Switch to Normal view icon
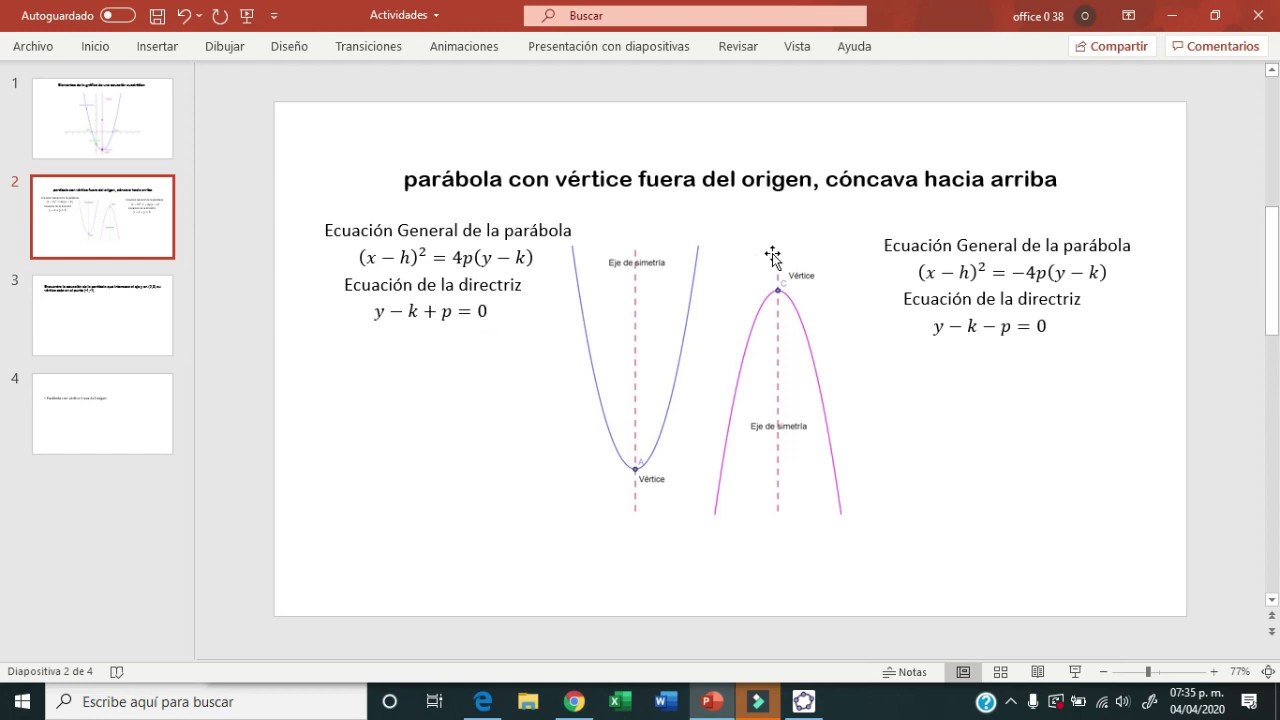Image resolution: width=1280 pixels, height=720 pixels. 963,672
